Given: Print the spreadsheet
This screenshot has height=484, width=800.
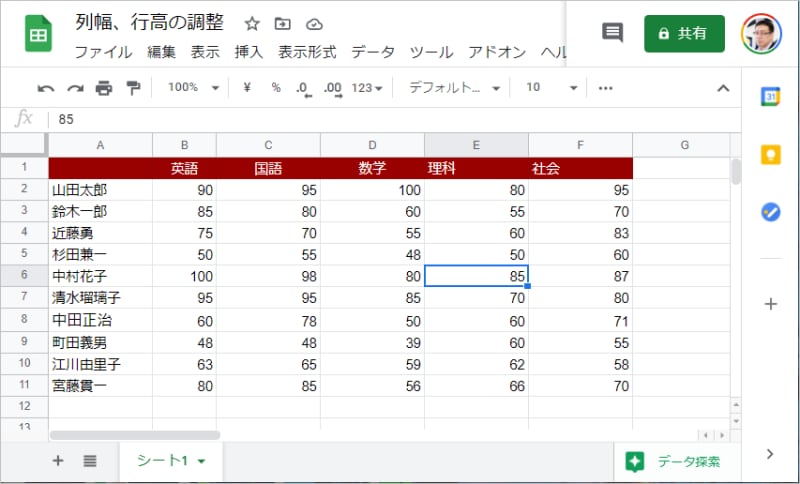Looking at the screenshot, I should (104, 88).
